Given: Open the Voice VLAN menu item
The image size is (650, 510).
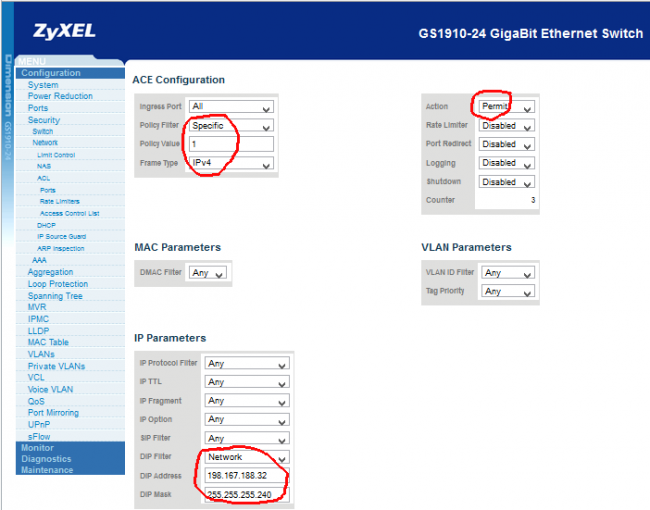Looking at the screenshot, I should [50, 390].
